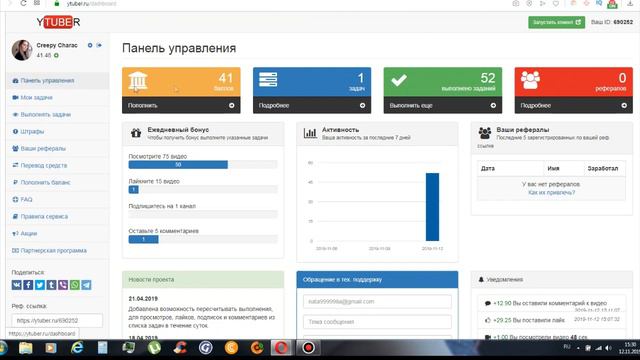Image resolution: width=640 pixels, height=360 pixels.
Task: Open the Creepy Charac profile avatar
Action: pos(22,50)
